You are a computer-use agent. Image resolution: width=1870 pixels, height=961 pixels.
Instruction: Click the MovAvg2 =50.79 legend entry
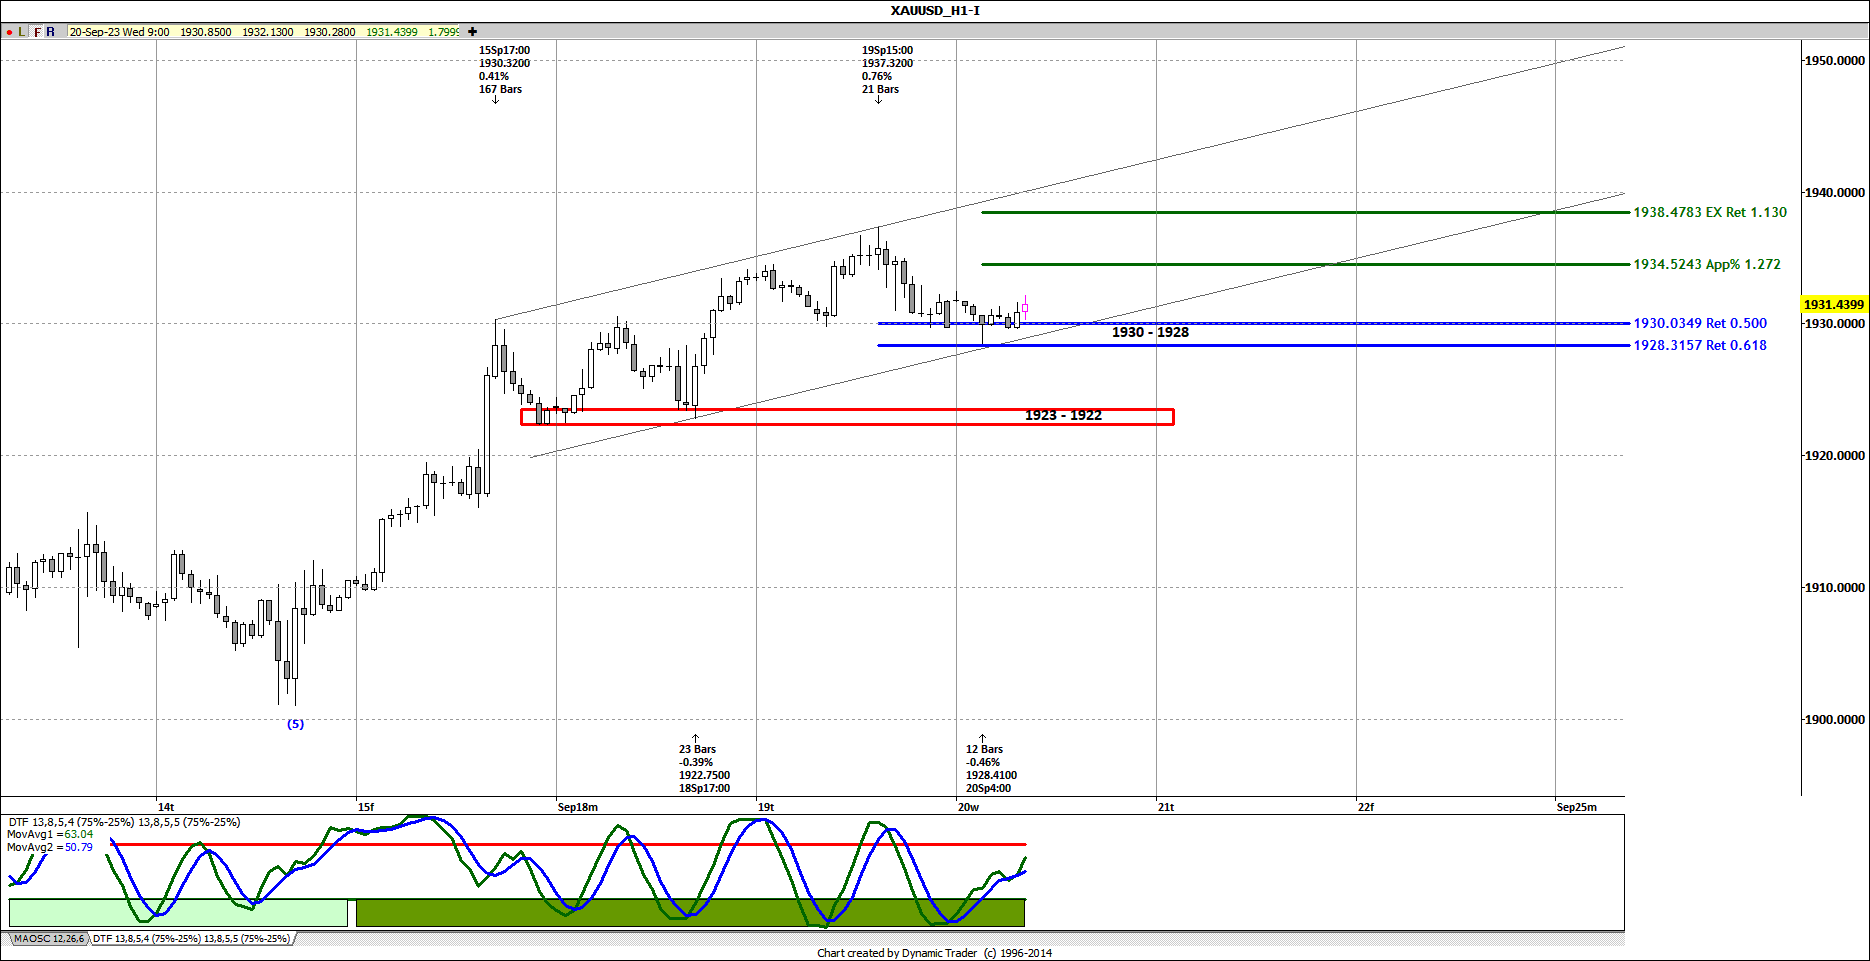50,847
